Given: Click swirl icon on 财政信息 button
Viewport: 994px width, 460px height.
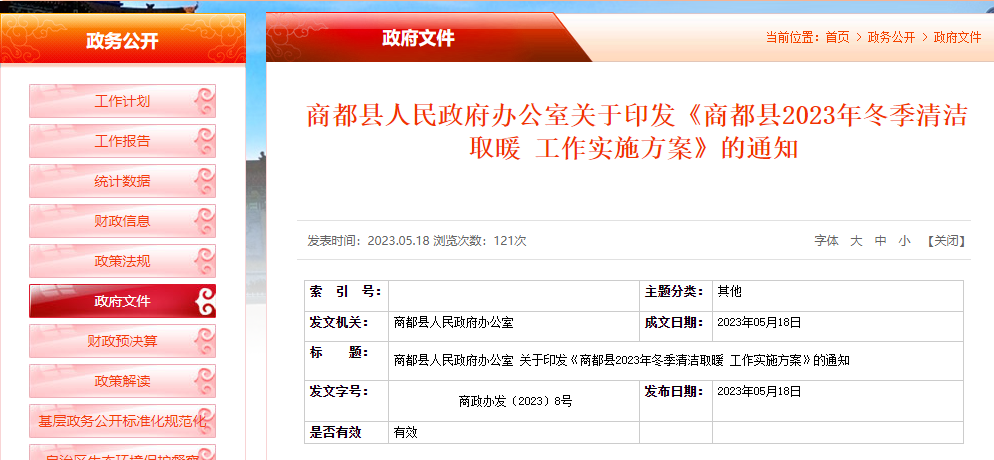Looking at the screenshot, I should pyautogui.click(x=203, y=221).
